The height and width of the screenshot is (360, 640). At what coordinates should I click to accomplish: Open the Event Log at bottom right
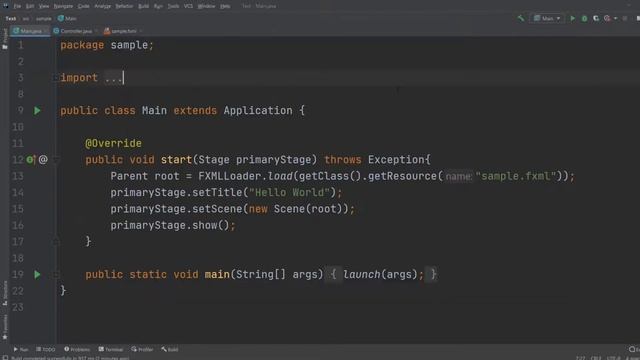point(634,349)
